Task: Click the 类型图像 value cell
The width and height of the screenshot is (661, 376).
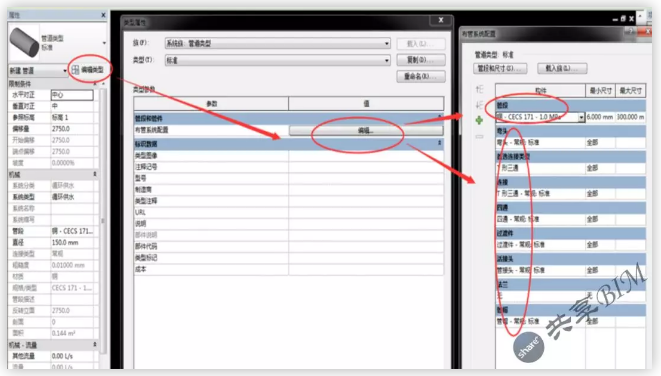Action: (x=366, y=156)
